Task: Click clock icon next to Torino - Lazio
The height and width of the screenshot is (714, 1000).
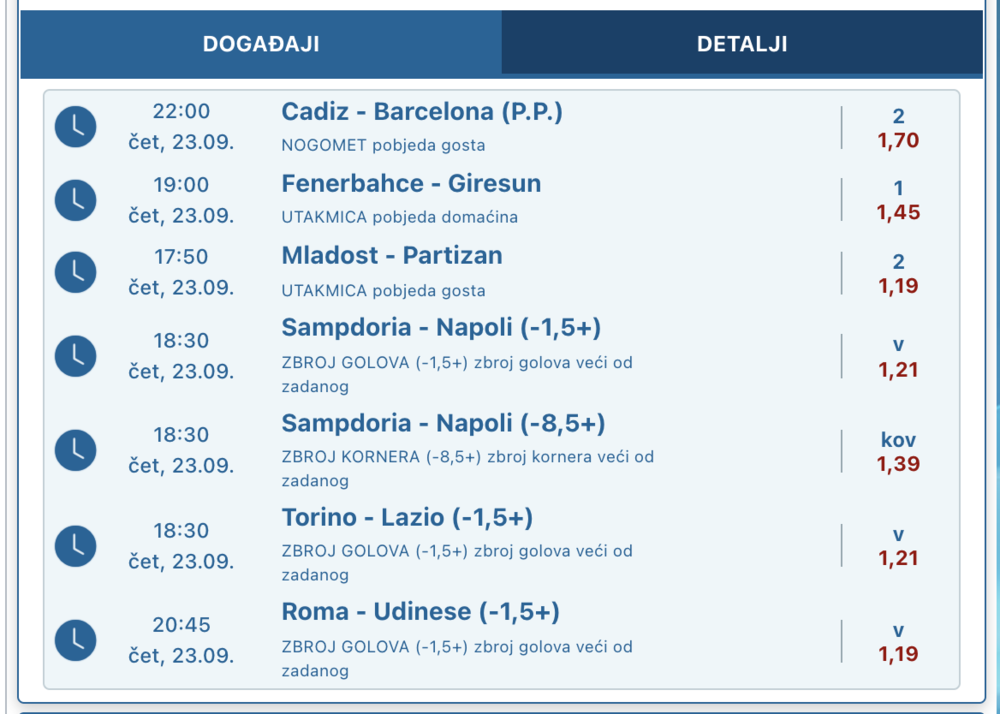Action: 76,545
